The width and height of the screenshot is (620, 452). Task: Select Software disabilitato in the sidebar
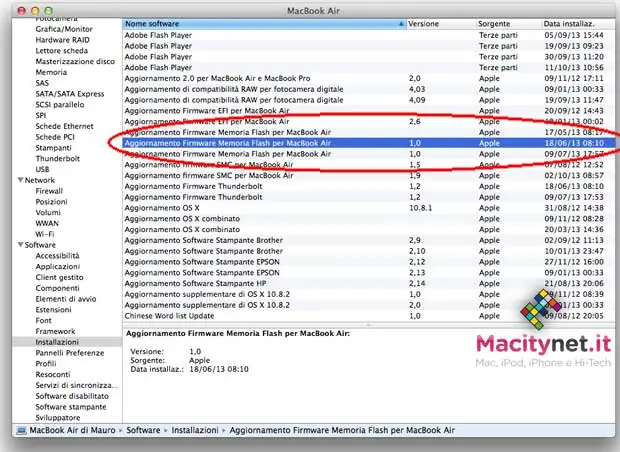(72, 396)
